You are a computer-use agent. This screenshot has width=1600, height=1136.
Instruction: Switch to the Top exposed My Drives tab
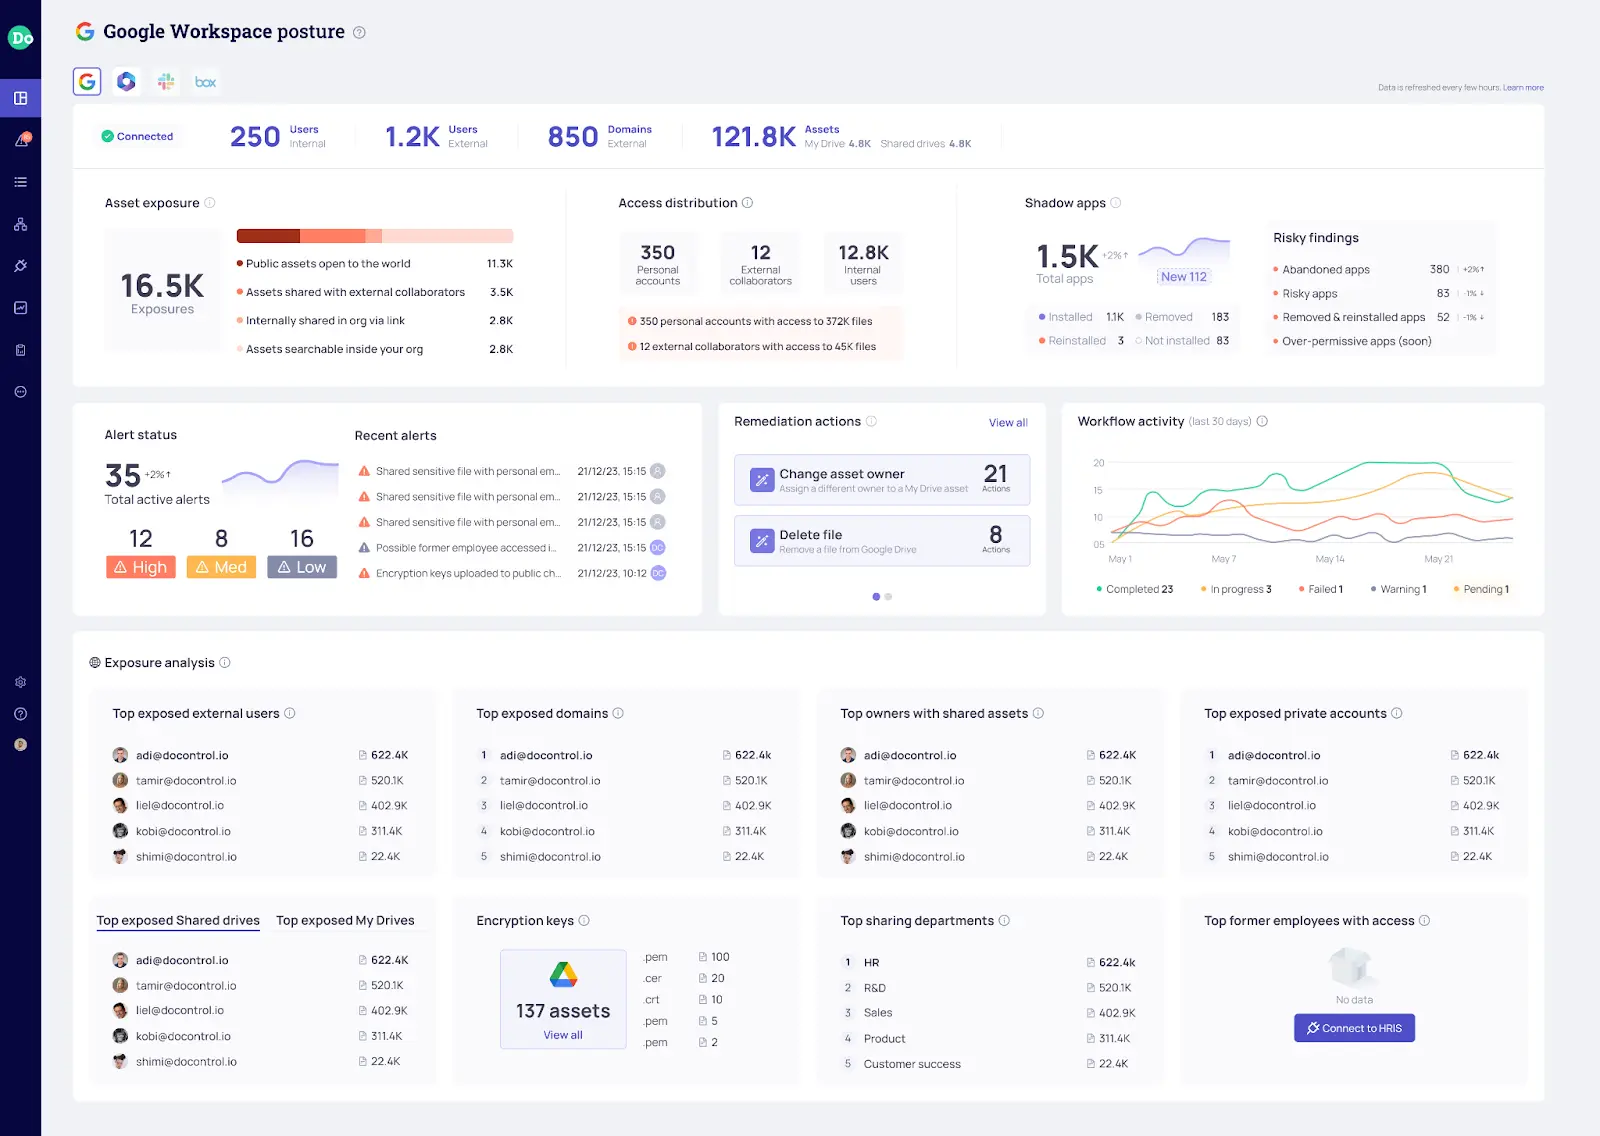coord(348,920)
